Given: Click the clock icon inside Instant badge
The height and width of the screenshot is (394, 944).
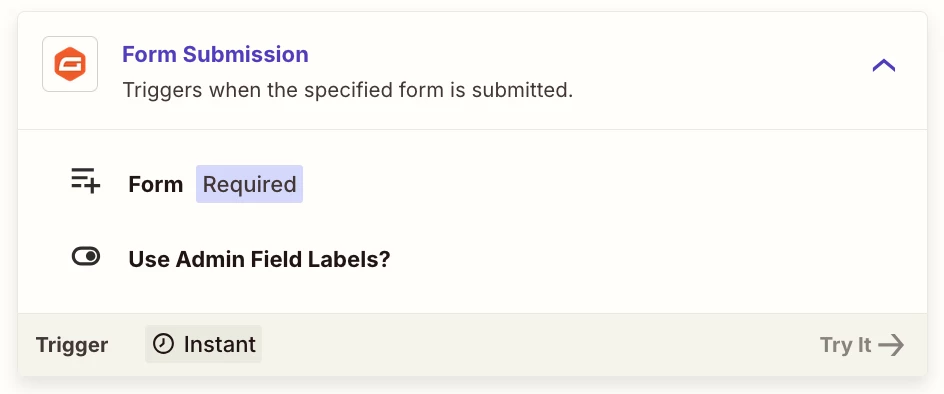Looking at the screenshot, I should coord(163,344).
